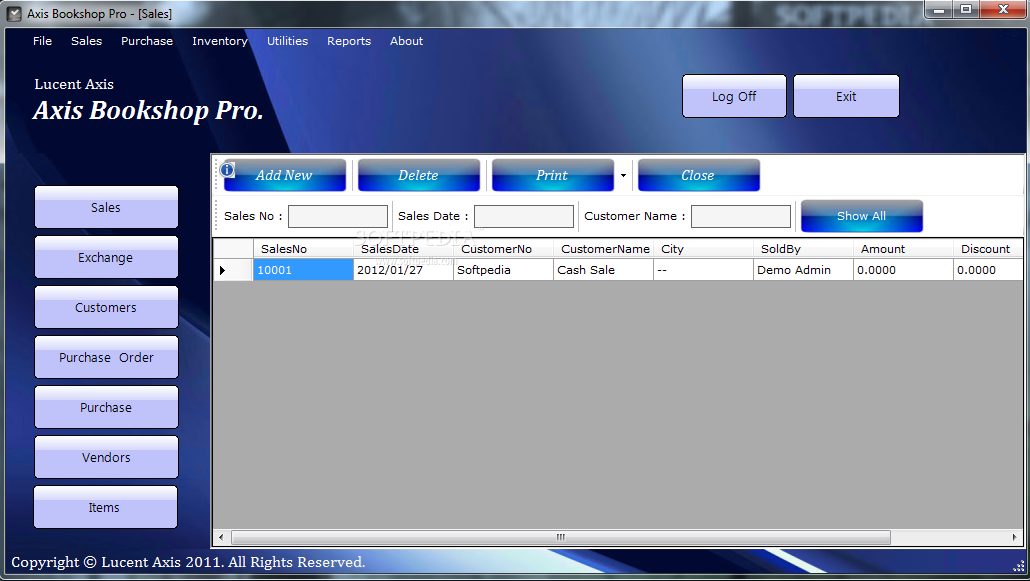This screenshot has height=581, width=1030.
Task: Sort by City column header
Action: (704, 248)
